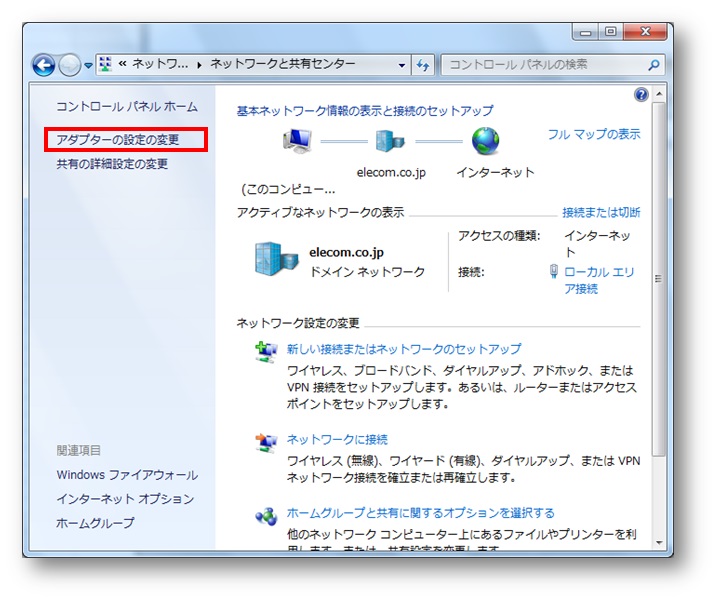The width and height of the screenshot is (716, 600).
Task: Click elecom.co.jp label under map icon
Action: pos(391,173)
